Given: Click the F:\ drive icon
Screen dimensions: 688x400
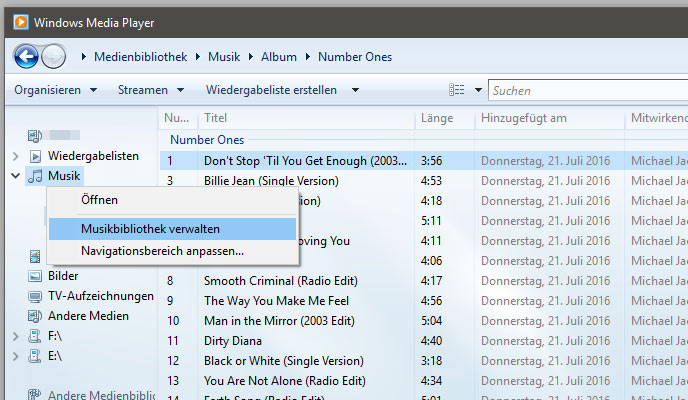Looking at the screenshot, I should (x=35, y=336).
